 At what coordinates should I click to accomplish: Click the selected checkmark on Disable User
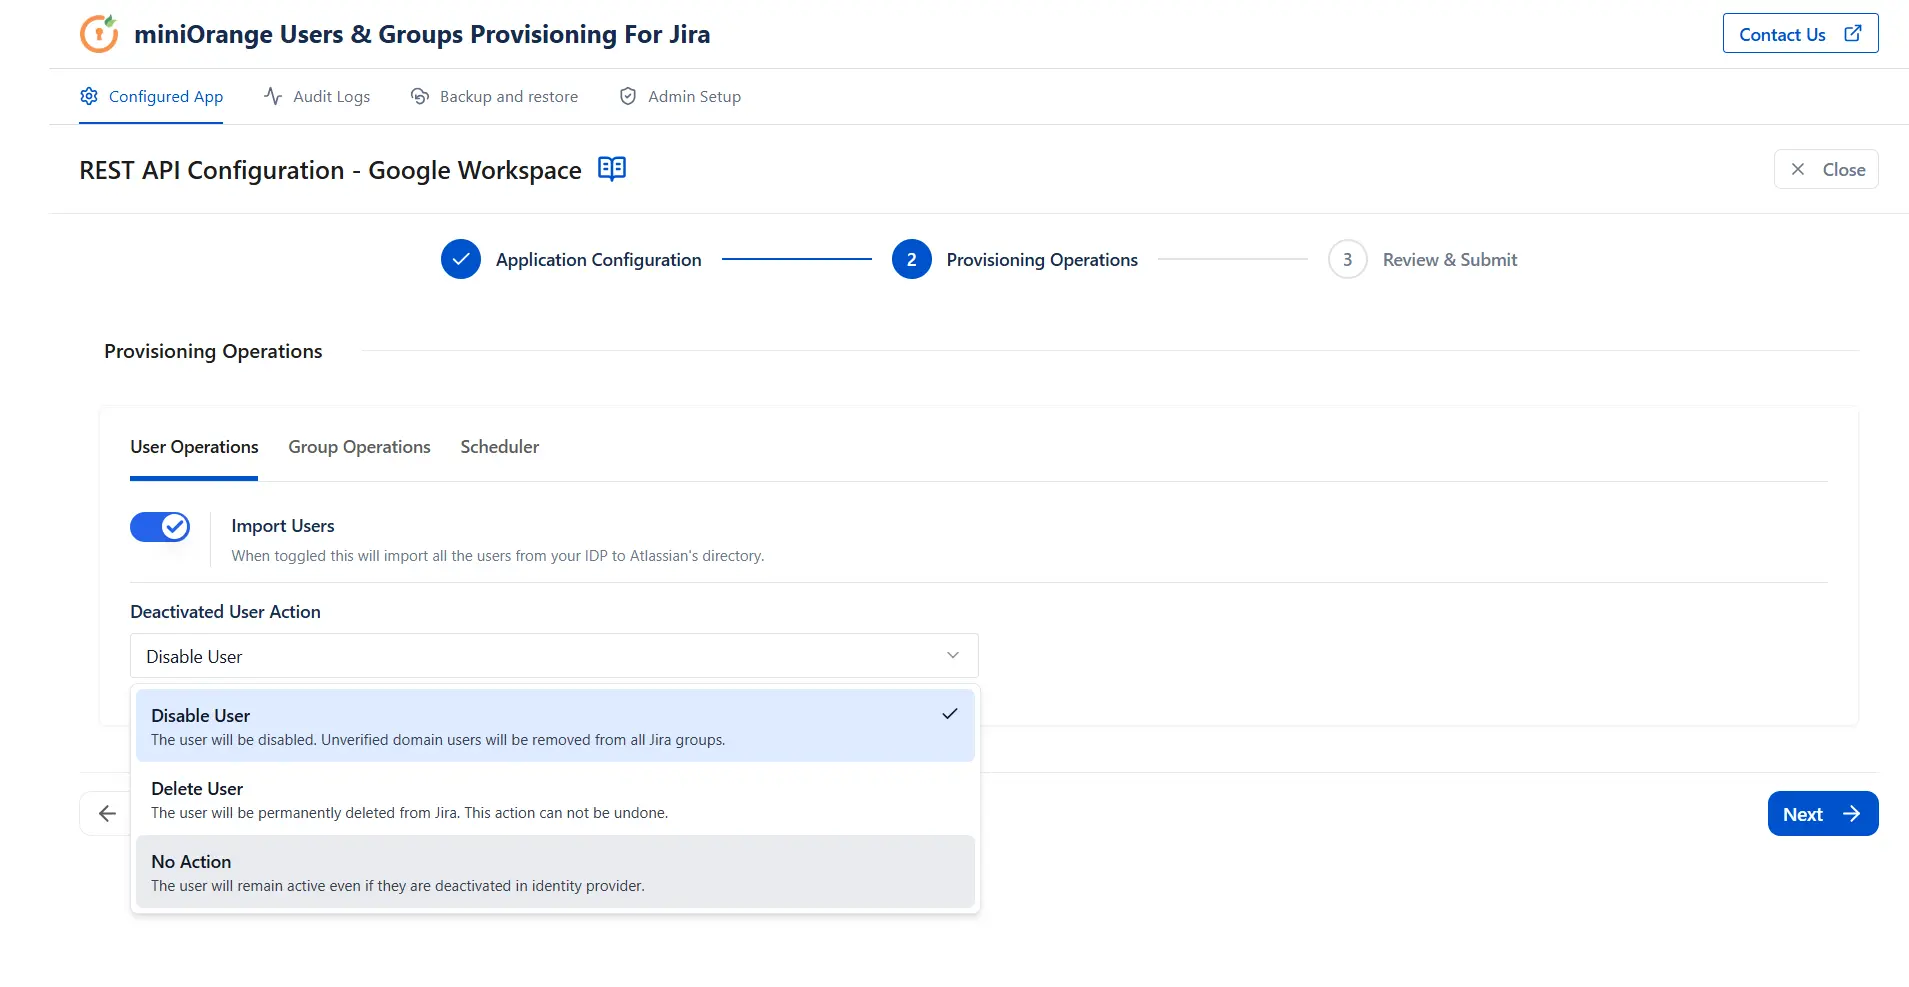tap(950, 714)
